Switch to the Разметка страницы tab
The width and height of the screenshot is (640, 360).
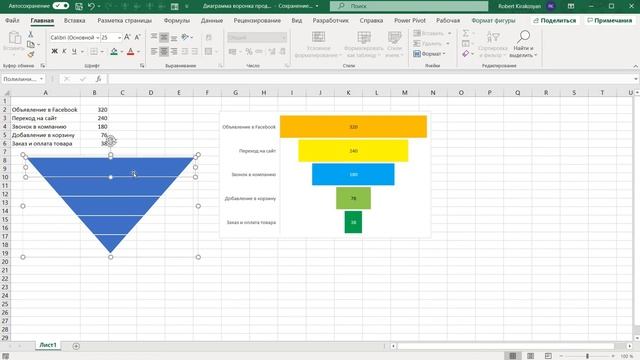pos(124,20)
